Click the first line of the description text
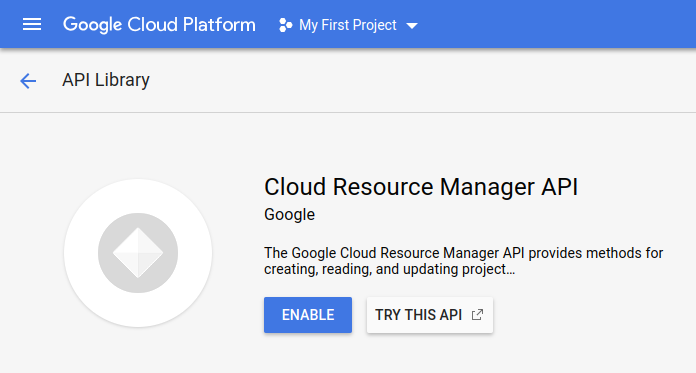Viewport: 696px width, 373px height. (x=463, y=253)
